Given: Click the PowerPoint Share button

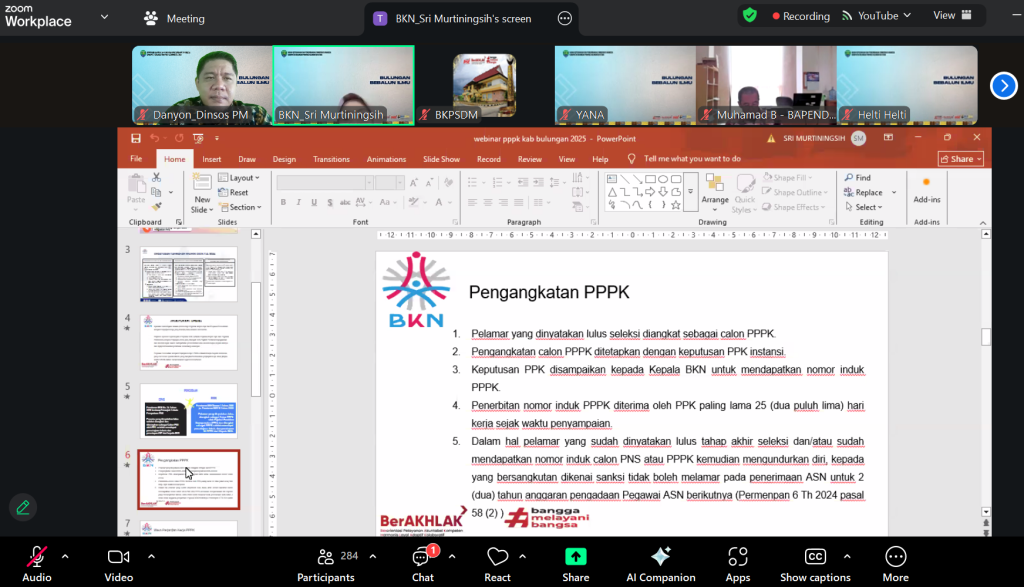Looking at the screenshot, I should click(x=960, y=159).
